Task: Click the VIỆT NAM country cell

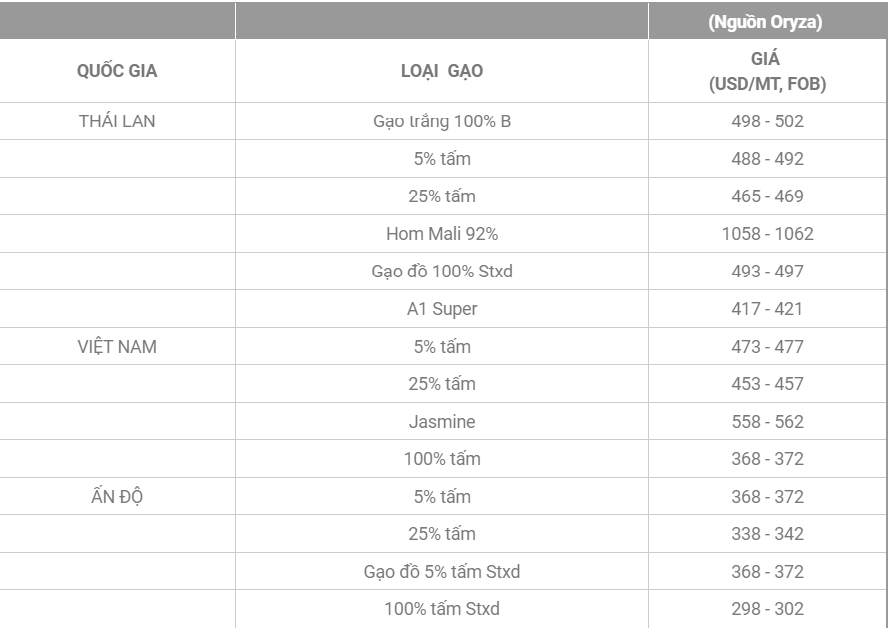Action: [x=117, y=347]
